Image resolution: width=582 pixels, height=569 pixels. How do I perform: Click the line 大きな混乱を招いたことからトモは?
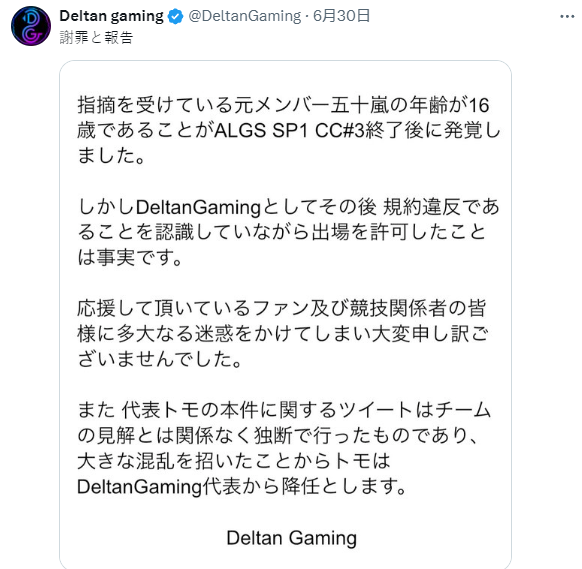pyautogui.click(x=234, y=461)
